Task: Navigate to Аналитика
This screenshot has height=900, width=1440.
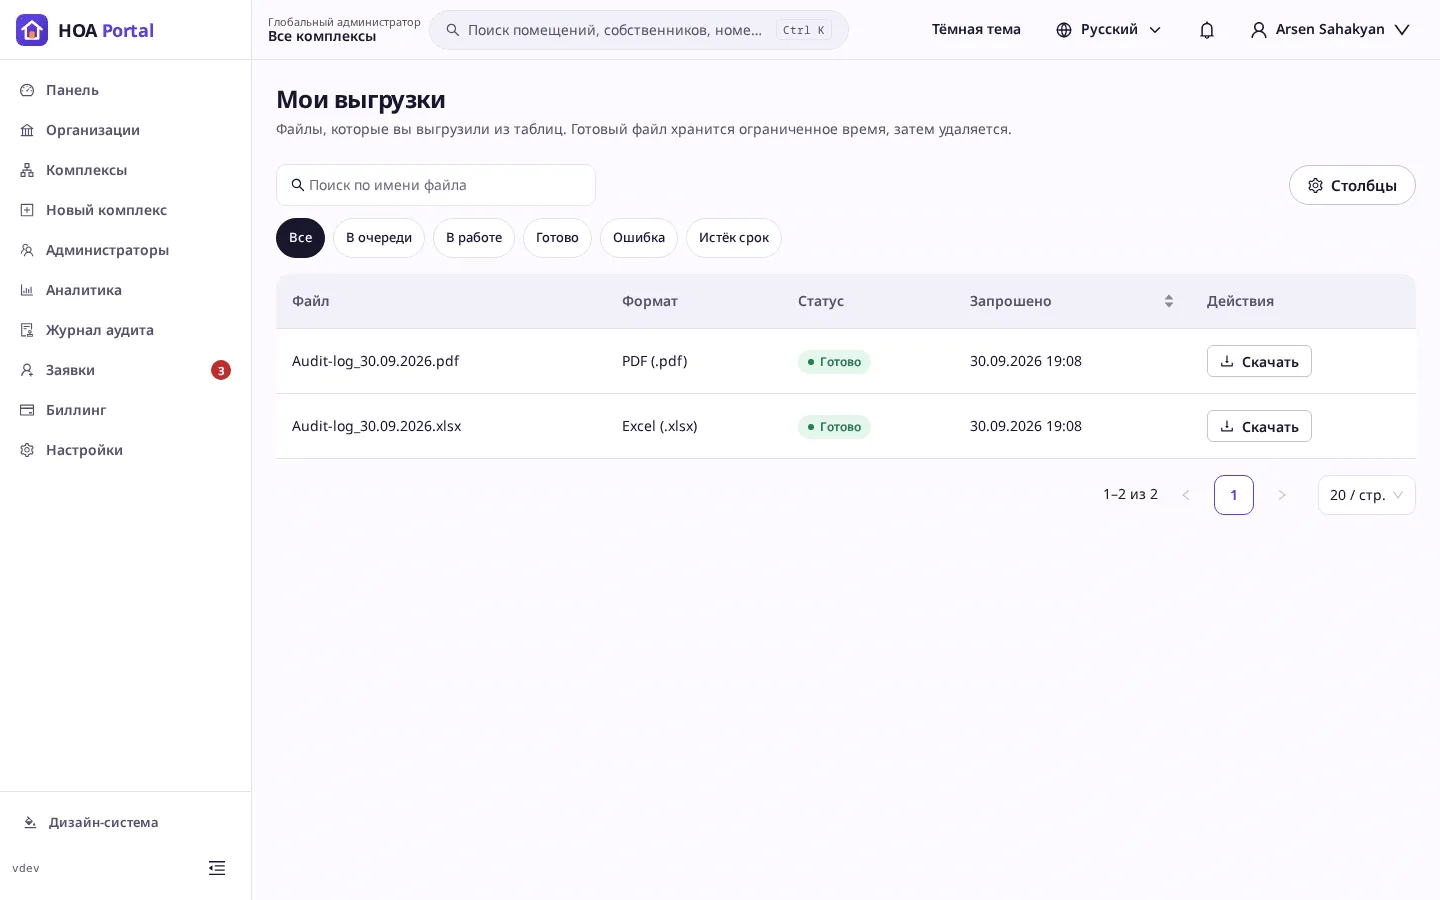Action: tap(125, 290)
